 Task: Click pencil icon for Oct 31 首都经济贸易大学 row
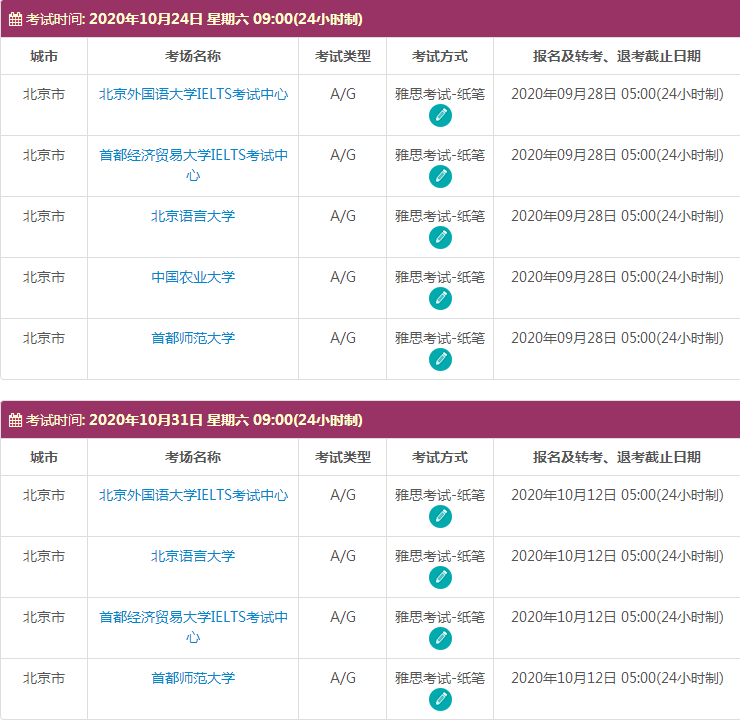(x=440, y=638)
